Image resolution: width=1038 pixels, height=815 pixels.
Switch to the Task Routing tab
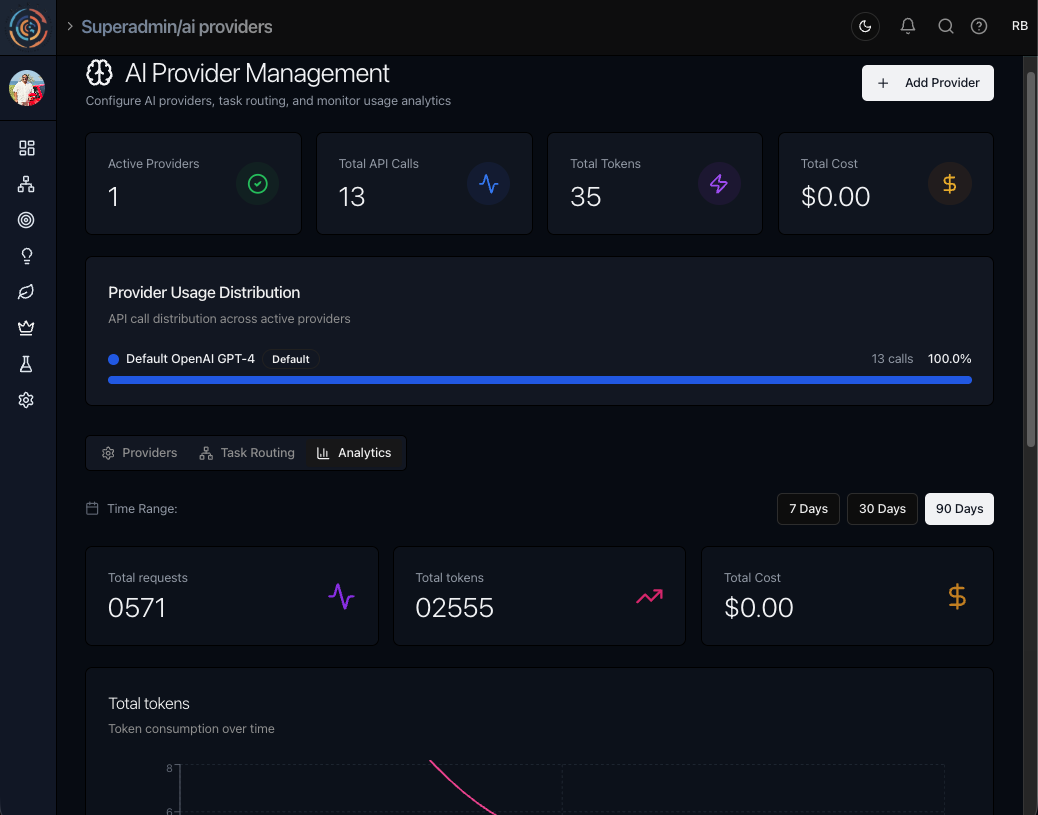247,453
